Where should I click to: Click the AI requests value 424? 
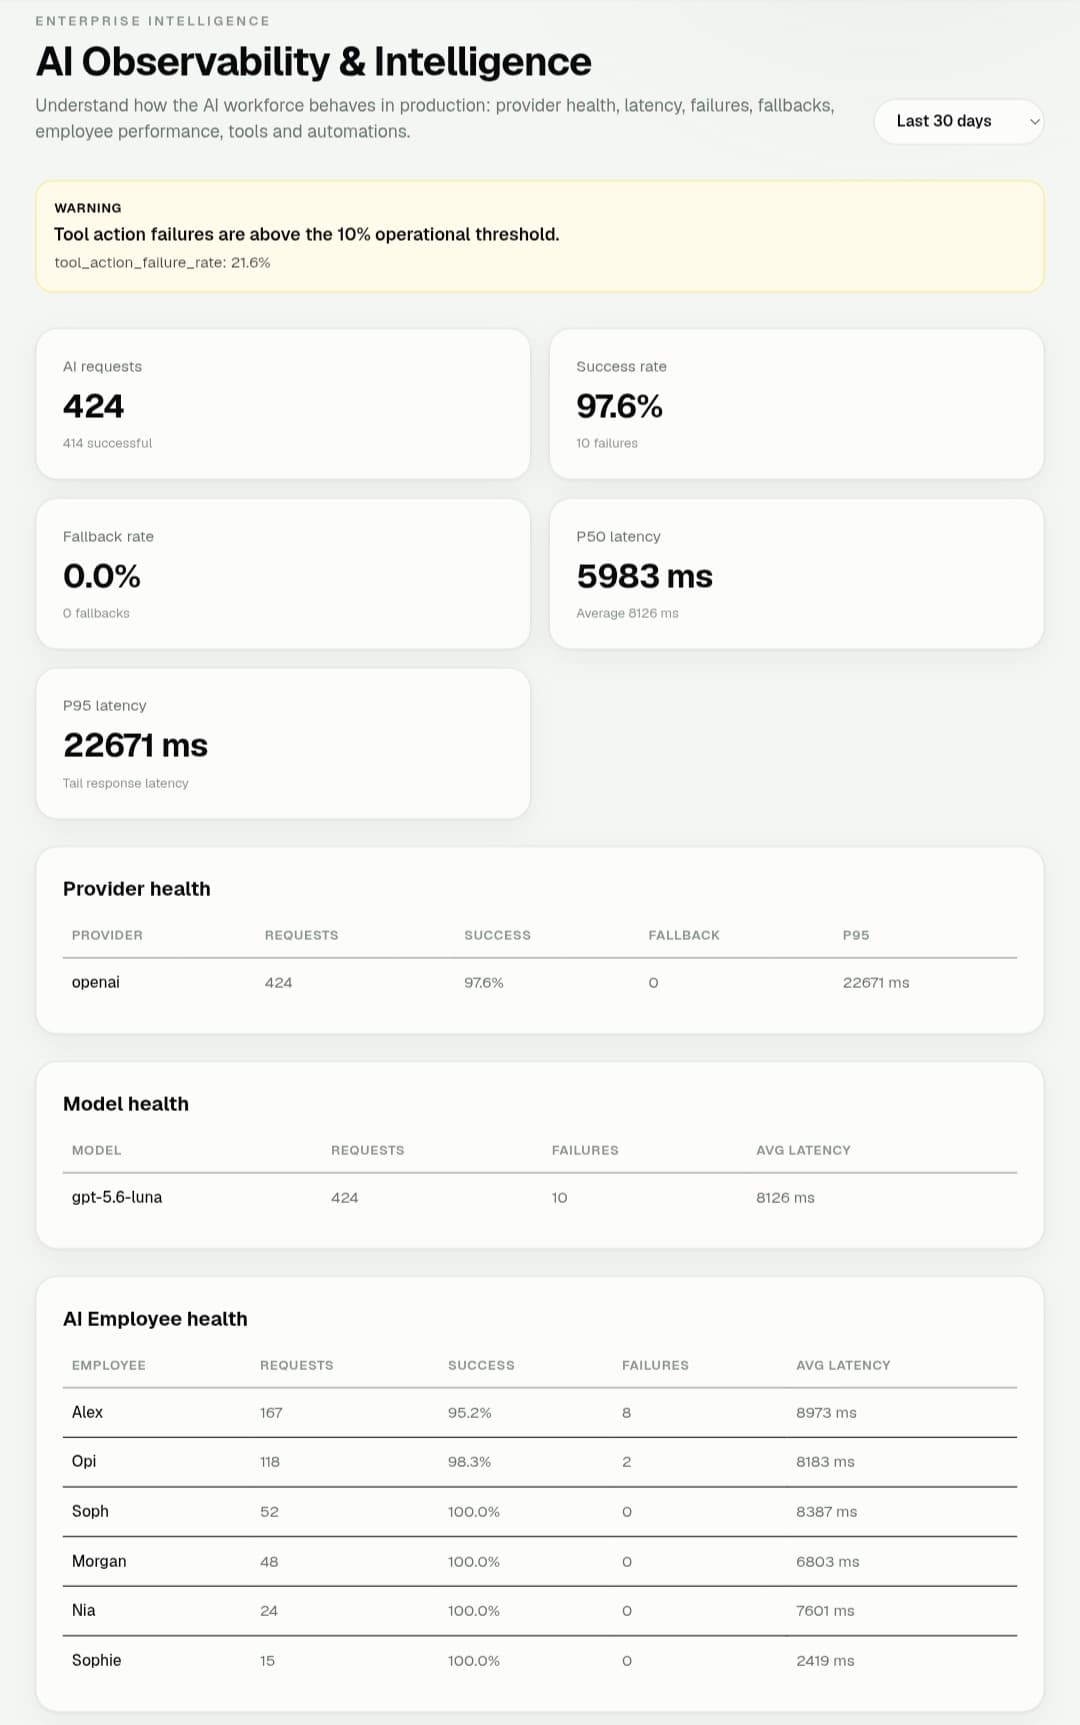point(94,406)
